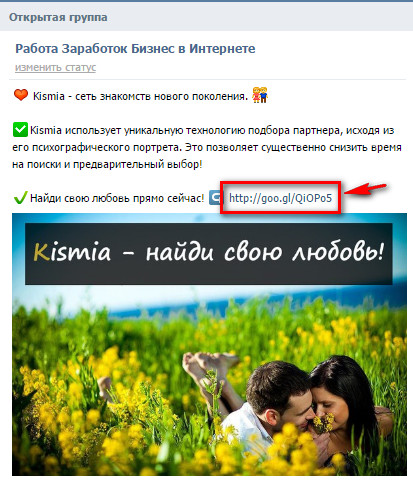Click the thin green checkmark before 'Найди свою любовь'
Image resolution: width=413 pixels, height=483 pixels.
[20, 198]
